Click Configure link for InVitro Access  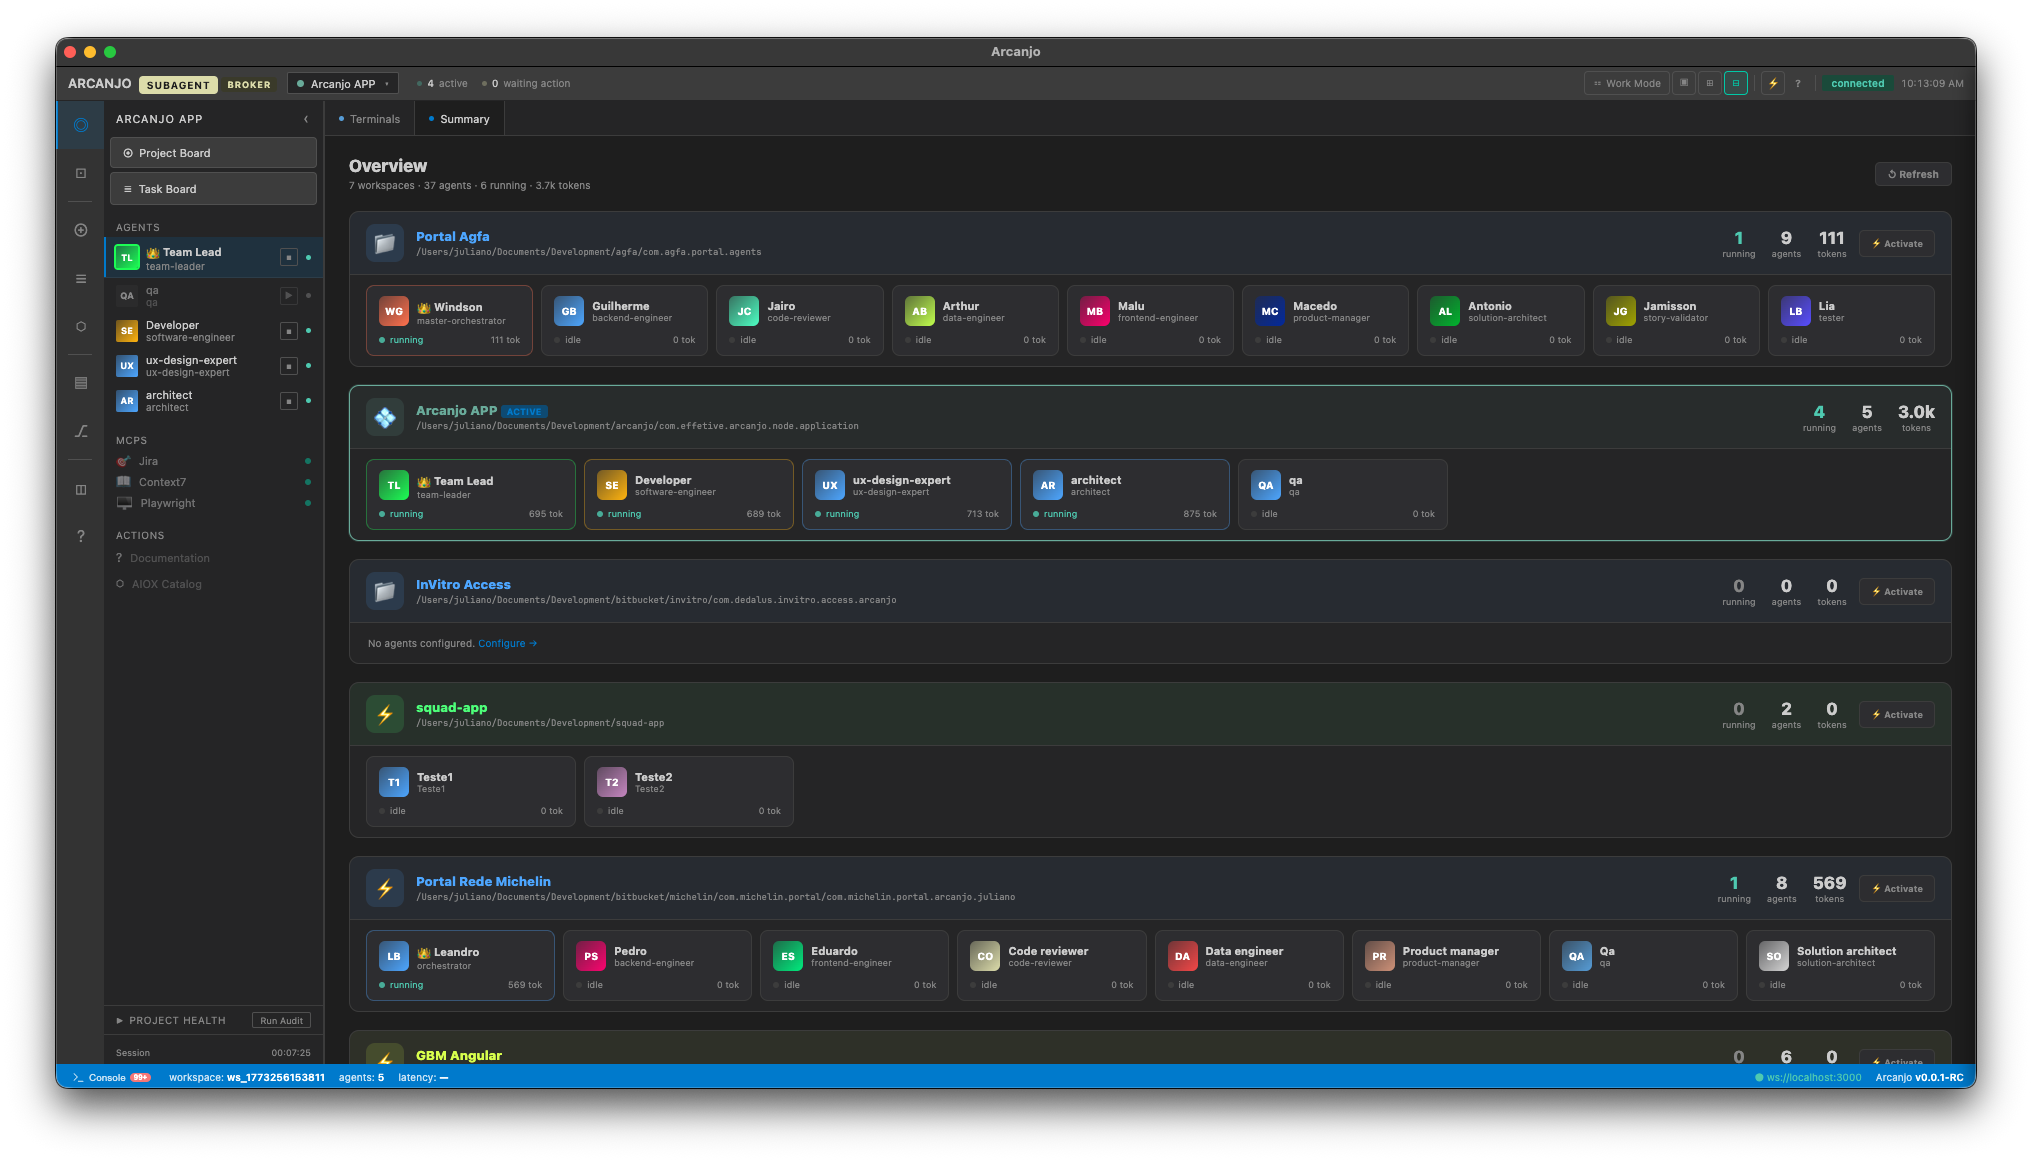(x=506, y=643)
